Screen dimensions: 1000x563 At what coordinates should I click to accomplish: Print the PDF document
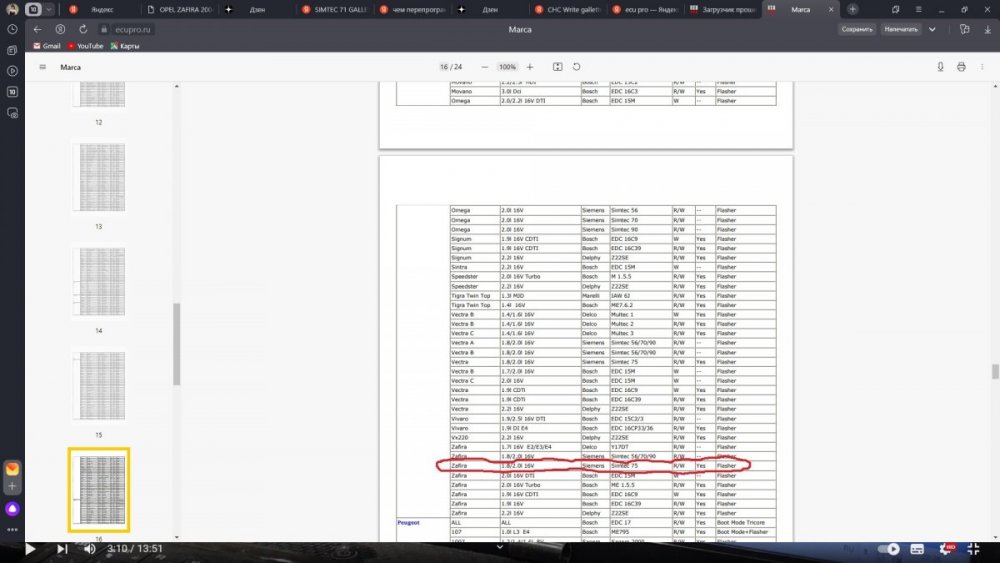pyautogui.click(x=961, y=67)
